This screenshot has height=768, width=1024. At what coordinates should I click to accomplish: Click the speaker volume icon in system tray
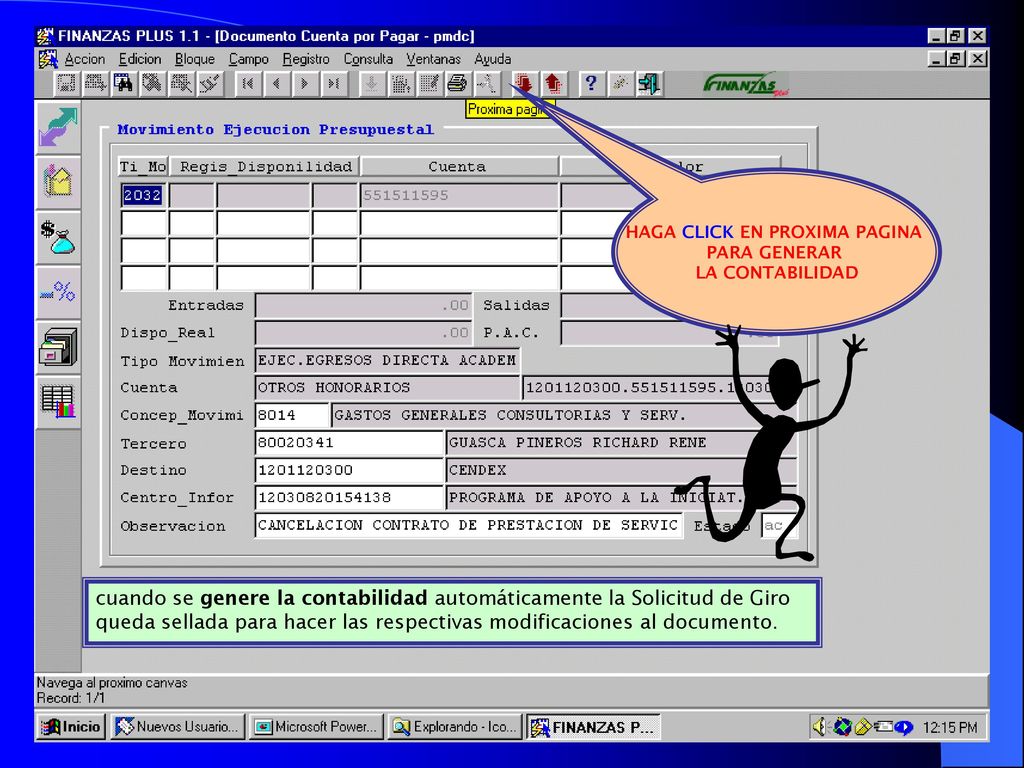click(818, 727)
